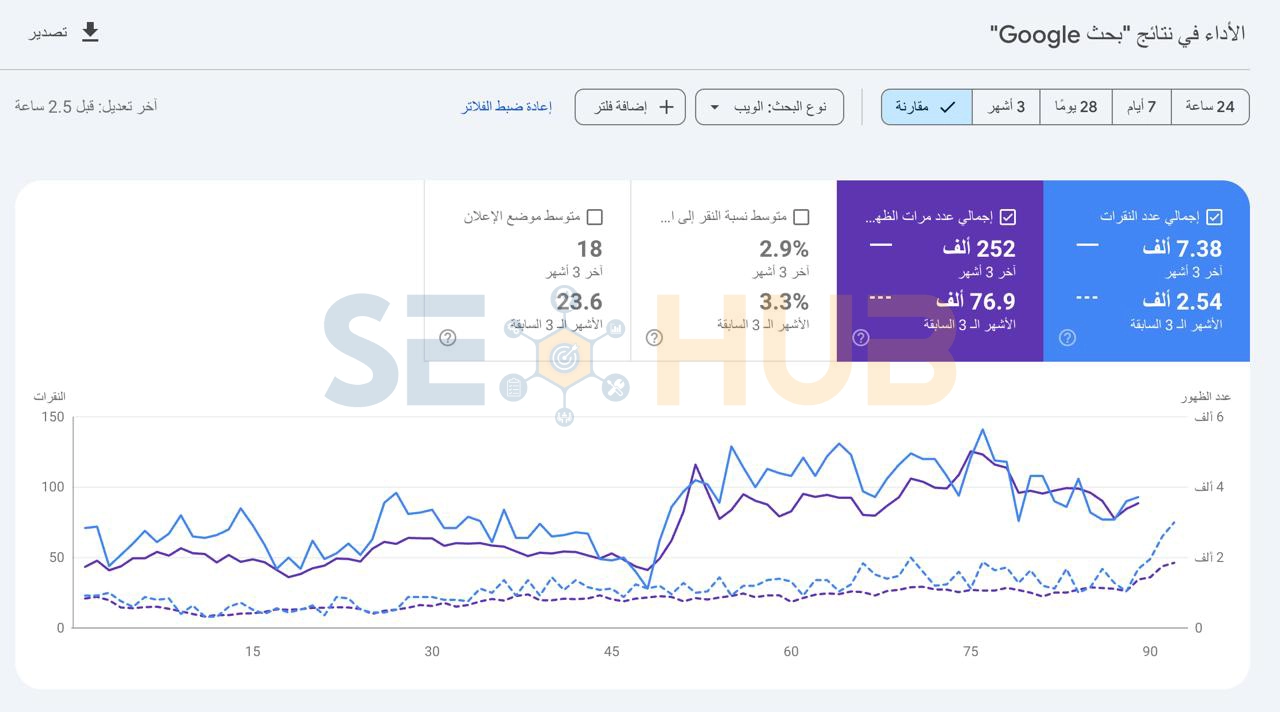Screen dimensions: 1280x712
Task: Enable the average position checkbox
Action: 595,217
